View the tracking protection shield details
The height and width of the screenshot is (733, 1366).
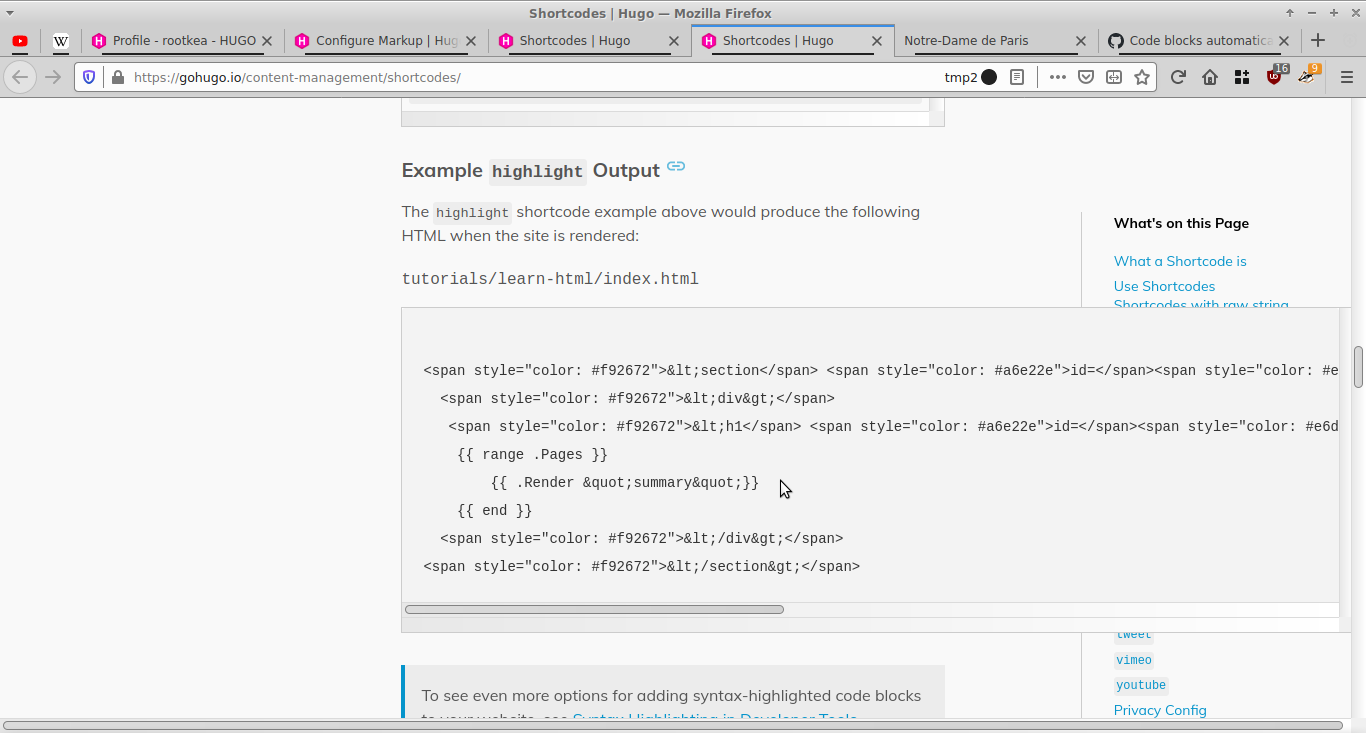[89, 77]
